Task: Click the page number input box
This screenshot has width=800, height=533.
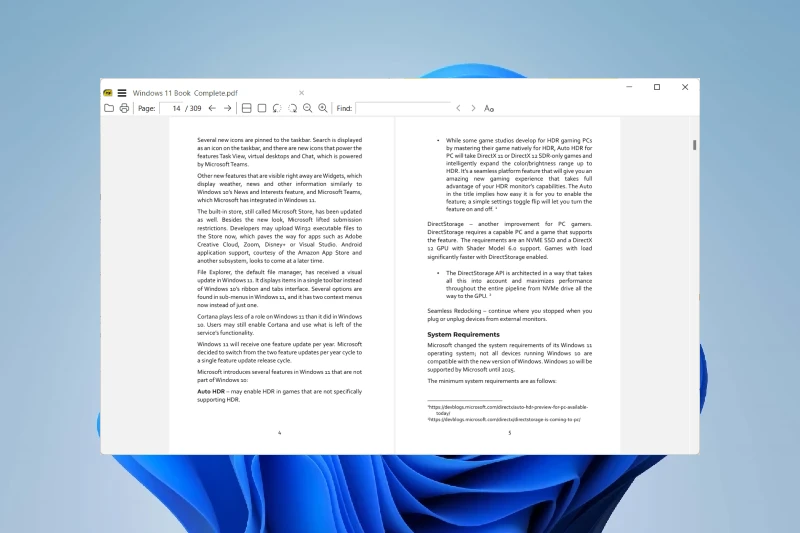Action: [171, 108]
